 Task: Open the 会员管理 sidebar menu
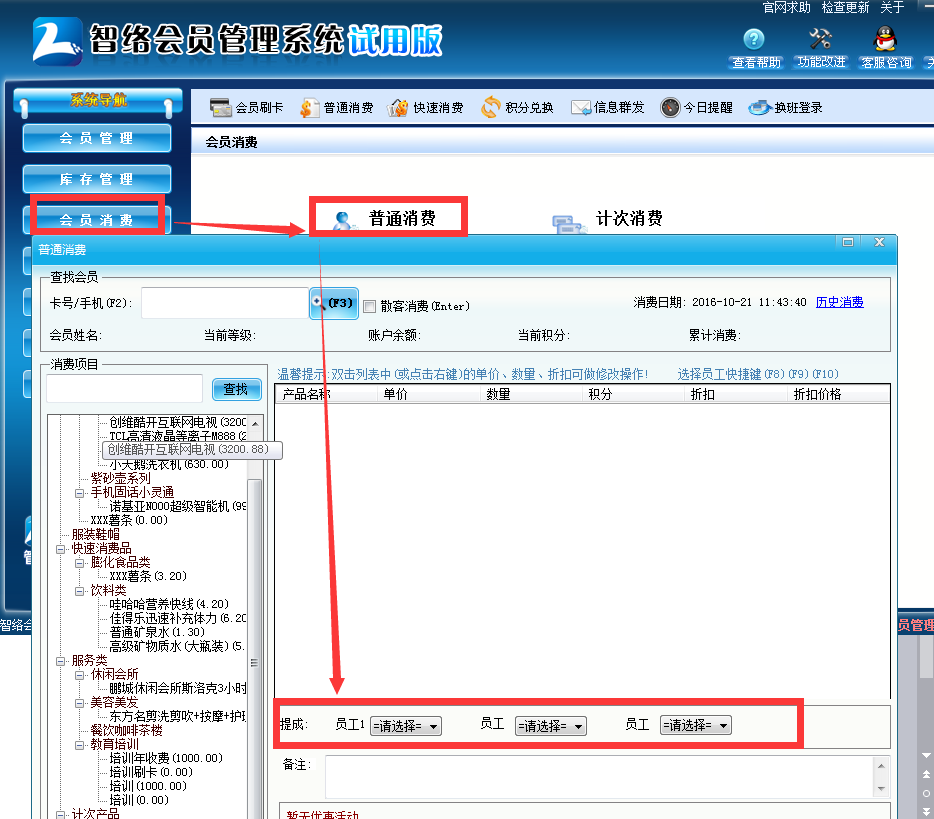point(96,138)
